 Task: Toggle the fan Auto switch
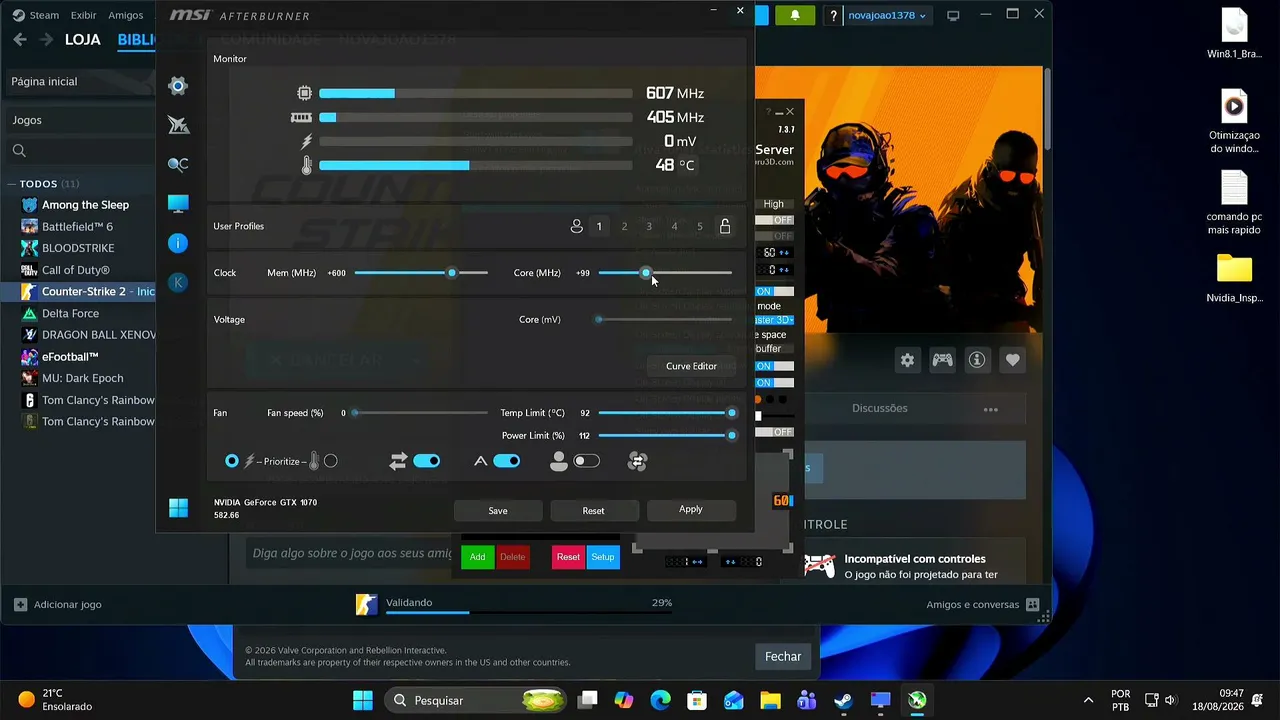pyautogui.click(x=507, y=461)
